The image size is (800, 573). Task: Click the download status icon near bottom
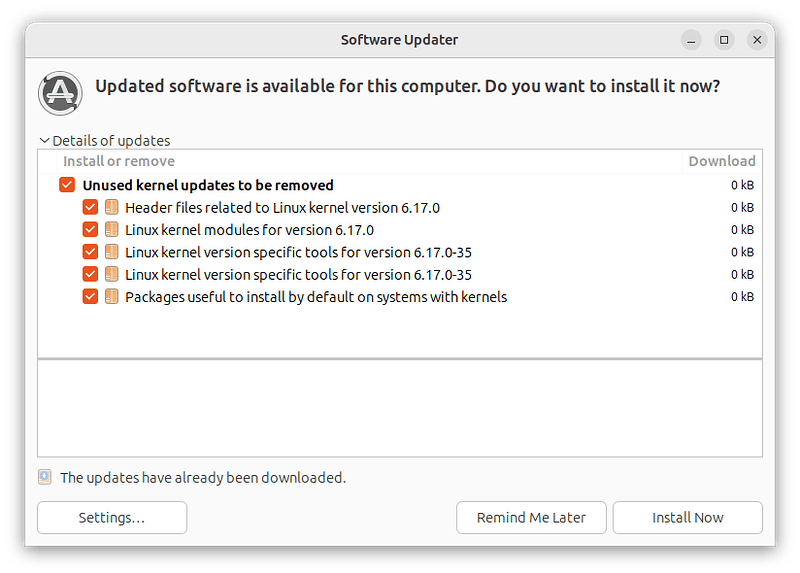click(x=45, y=477)
